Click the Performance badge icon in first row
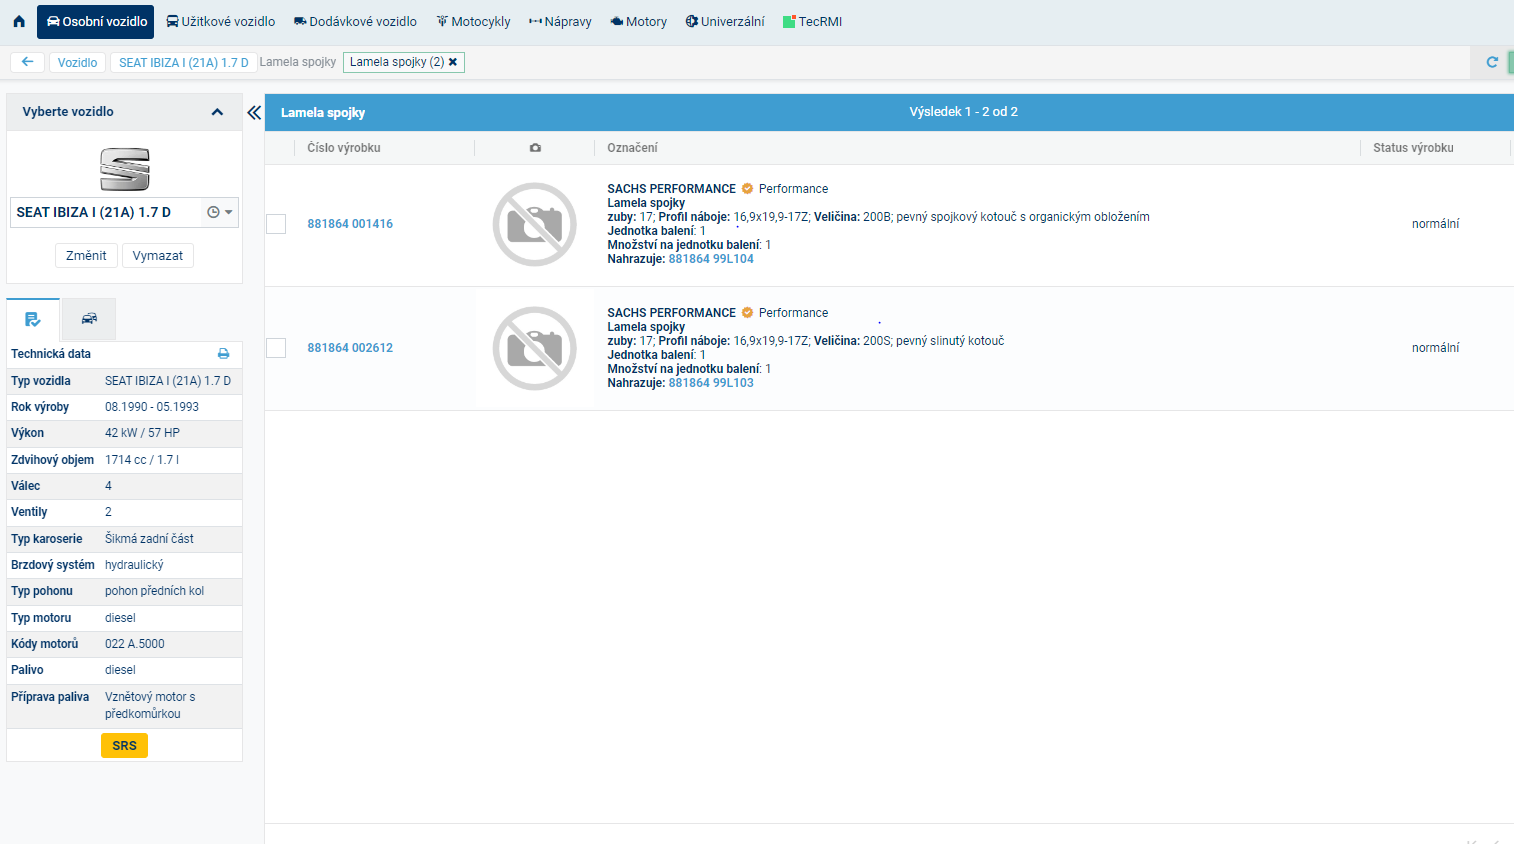The image size is (1514, 844). point(747,188)
